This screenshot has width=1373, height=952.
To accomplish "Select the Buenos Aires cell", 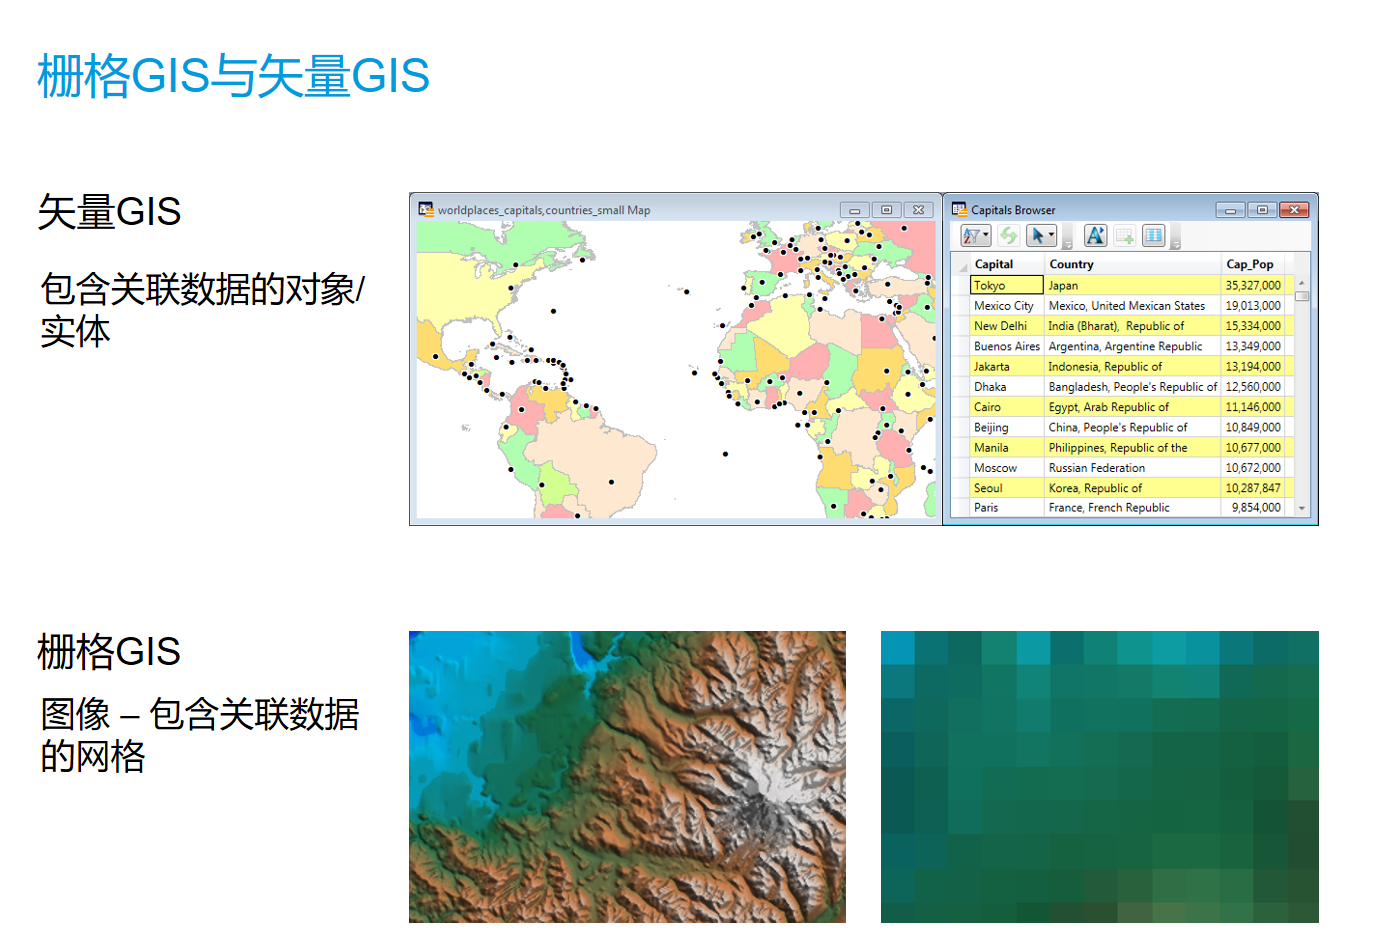I will pyautogui.click(x=1006, y=346).
